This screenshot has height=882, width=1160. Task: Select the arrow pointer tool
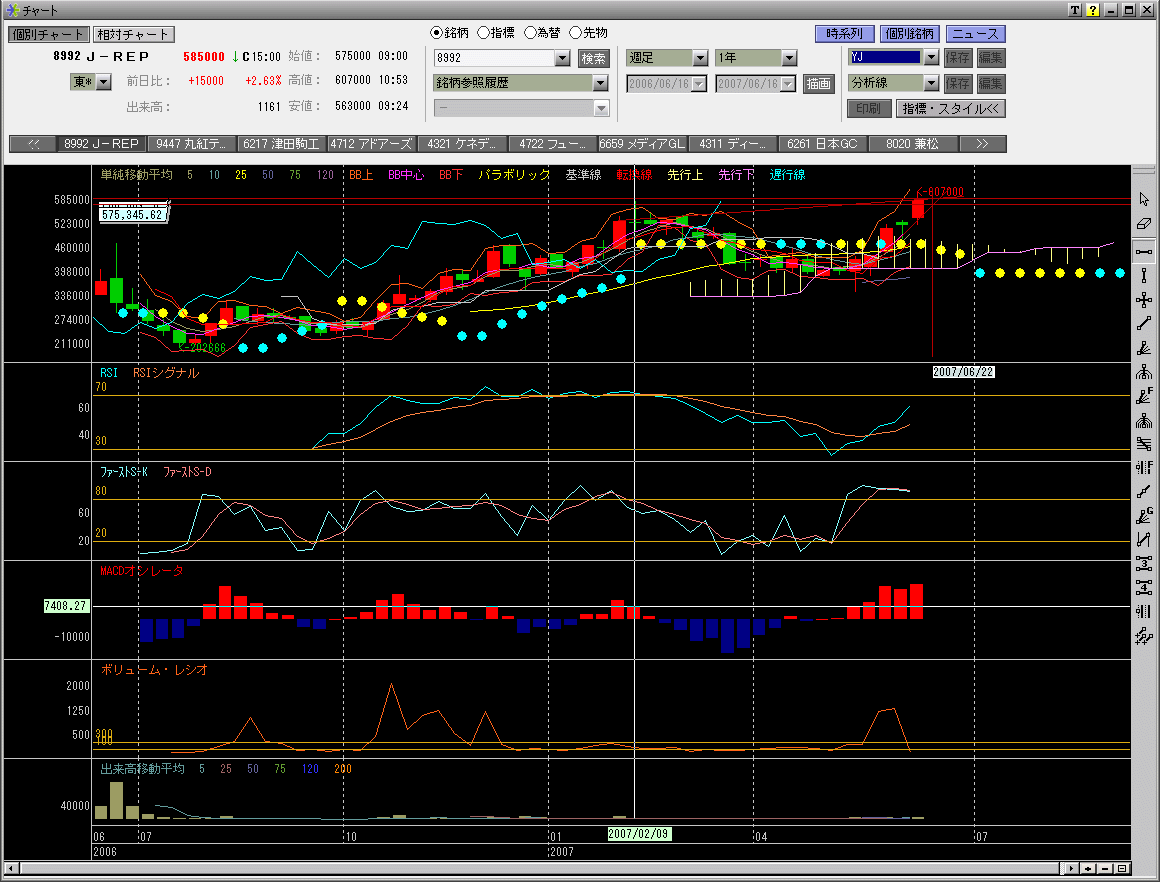(1144, 199)
